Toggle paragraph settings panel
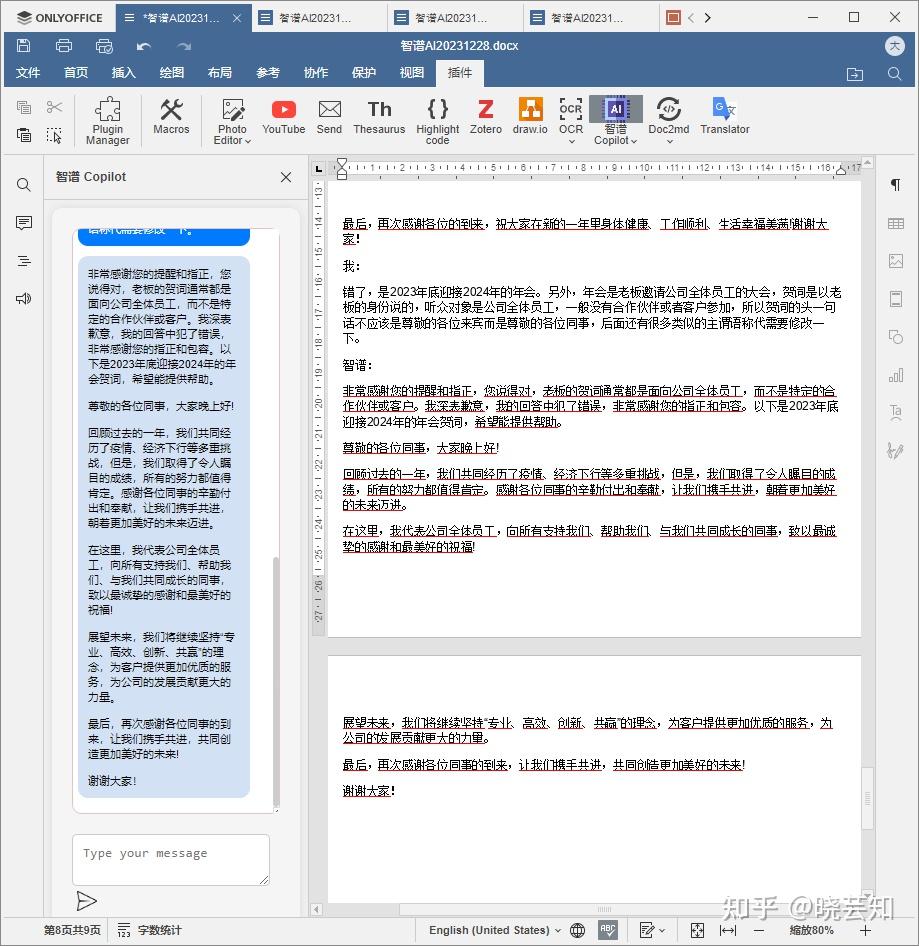 pos(896,185)
